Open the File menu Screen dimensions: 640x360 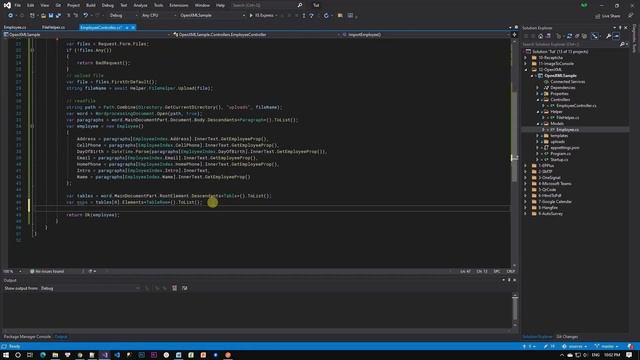[x=18, y=5]
